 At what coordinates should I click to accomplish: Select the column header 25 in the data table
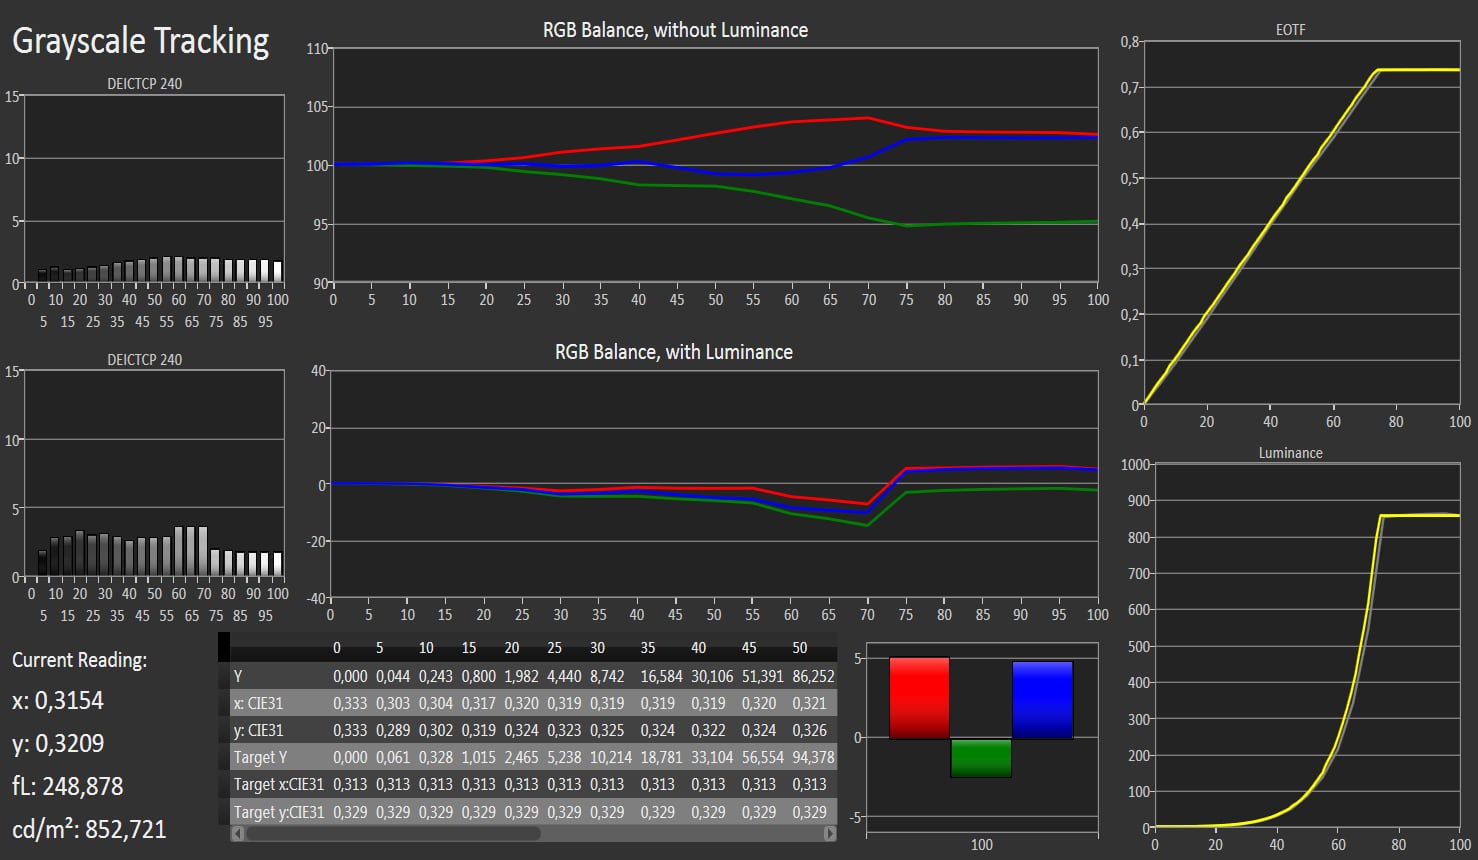coord(554,648)
